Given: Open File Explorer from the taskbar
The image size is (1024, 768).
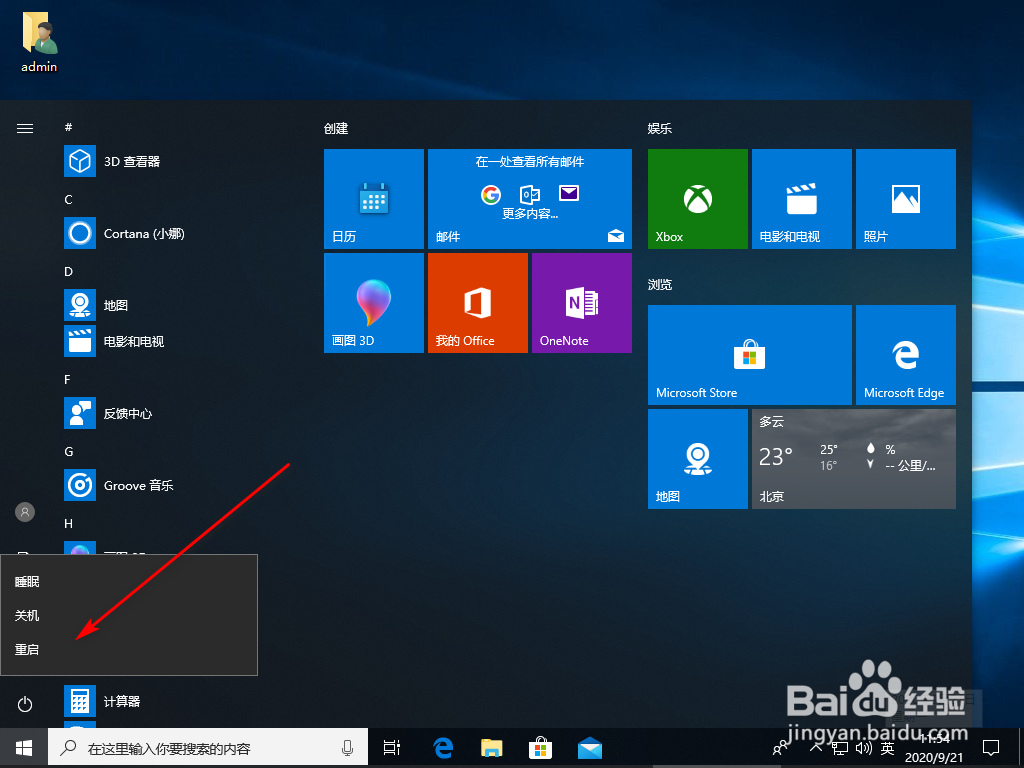Looking at the screenshot, I should (492, 748).
